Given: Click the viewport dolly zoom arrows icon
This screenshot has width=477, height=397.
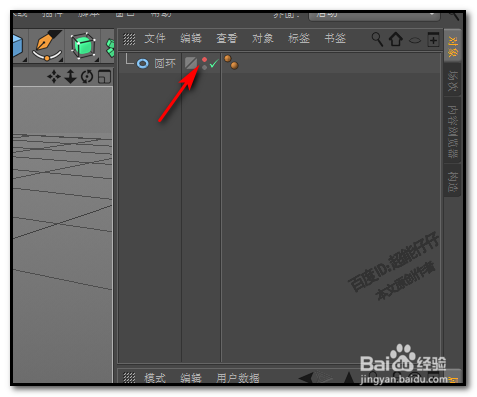Looking at the screenshot, I should coord(70,76).
